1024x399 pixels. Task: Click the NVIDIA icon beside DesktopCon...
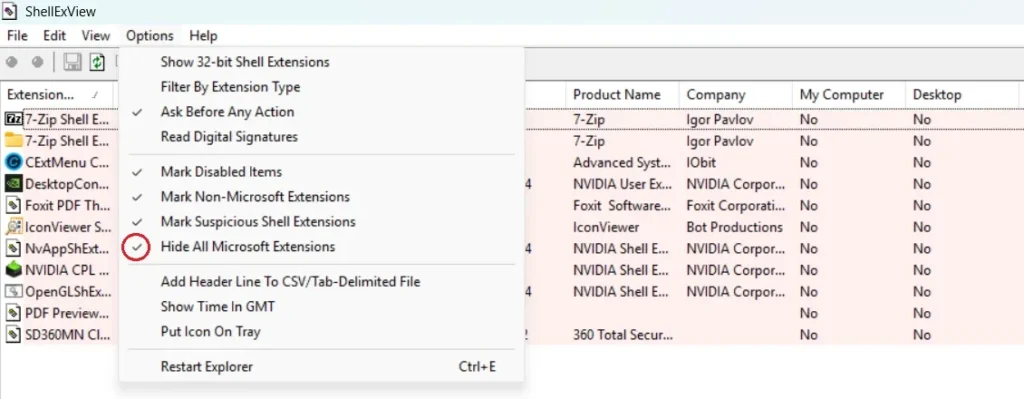pyautogui.click(x=14, y=184)
